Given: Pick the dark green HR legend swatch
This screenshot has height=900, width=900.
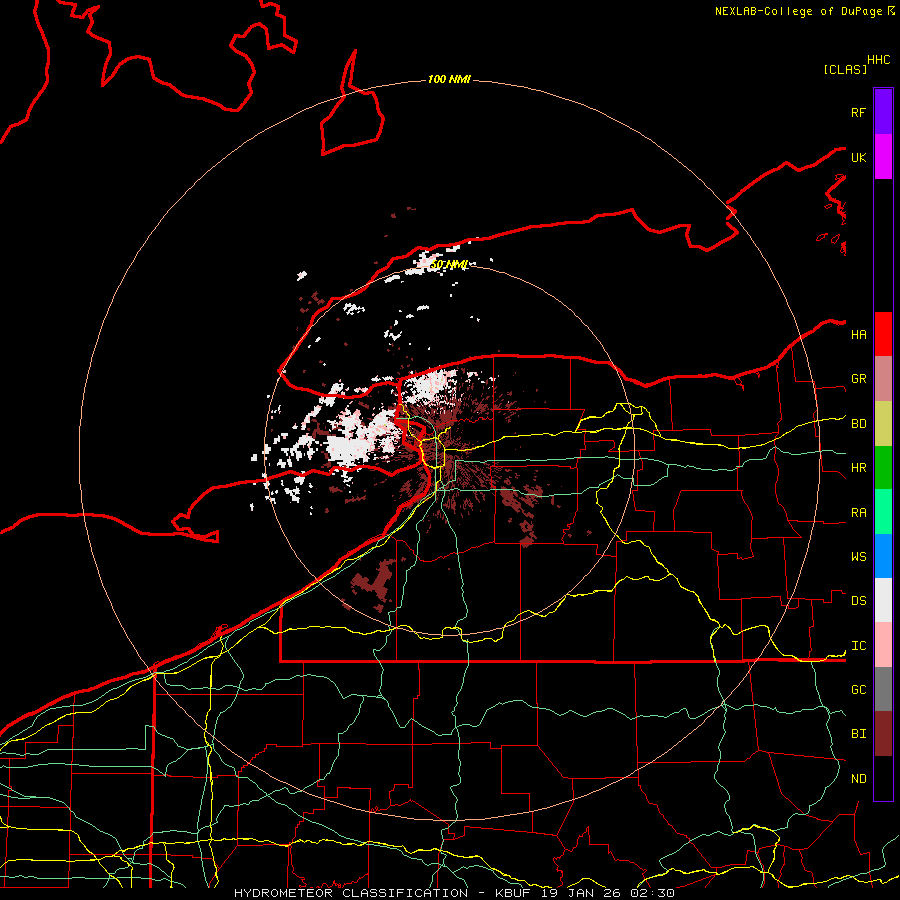Looking at the screenshot, I should [x=883, y=468].
